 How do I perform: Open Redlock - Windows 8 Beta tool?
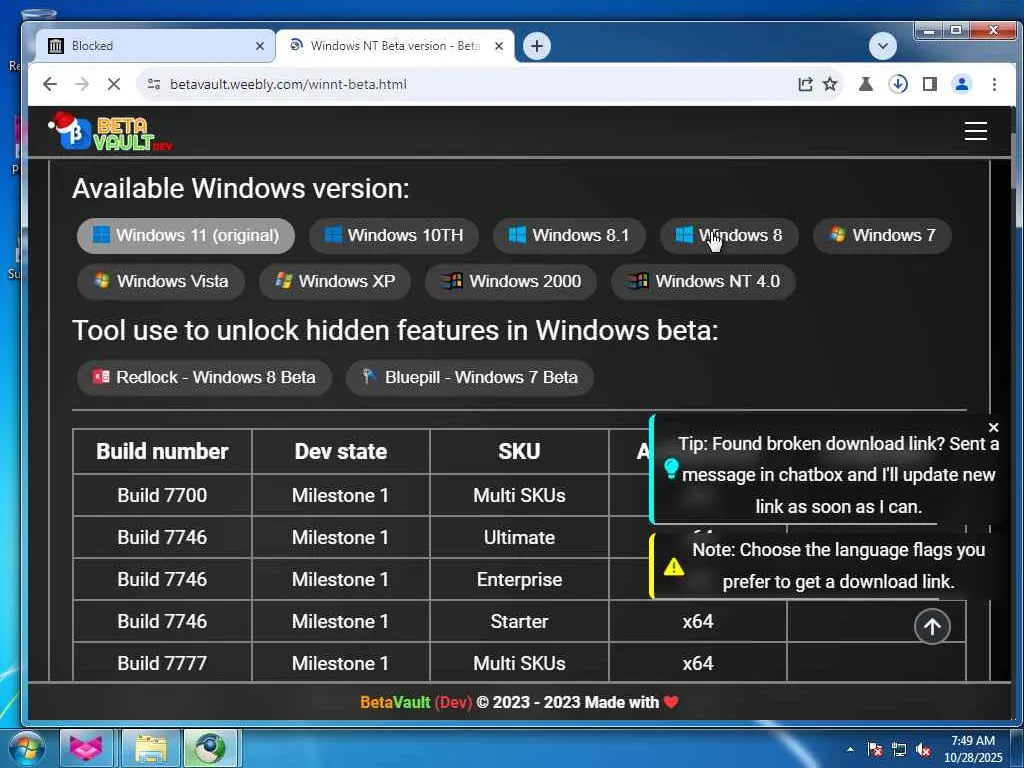point(204,377)
